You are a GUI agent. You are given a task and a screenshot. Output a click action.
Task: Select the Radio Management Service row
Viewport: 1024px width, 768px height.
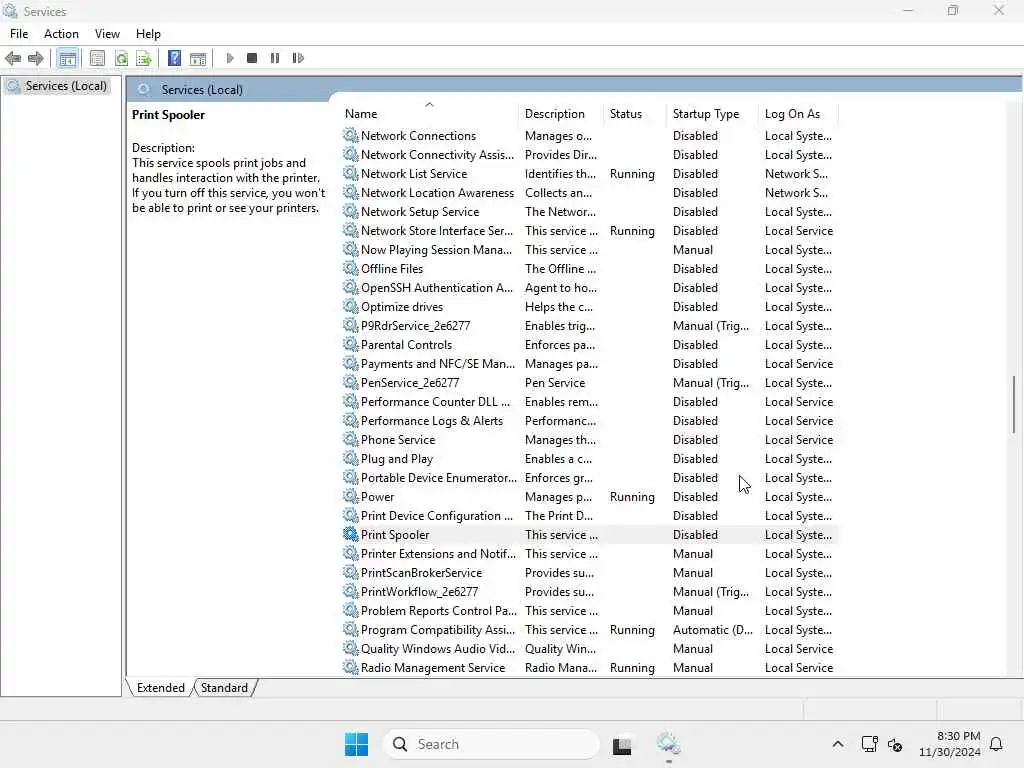point(589,667)
